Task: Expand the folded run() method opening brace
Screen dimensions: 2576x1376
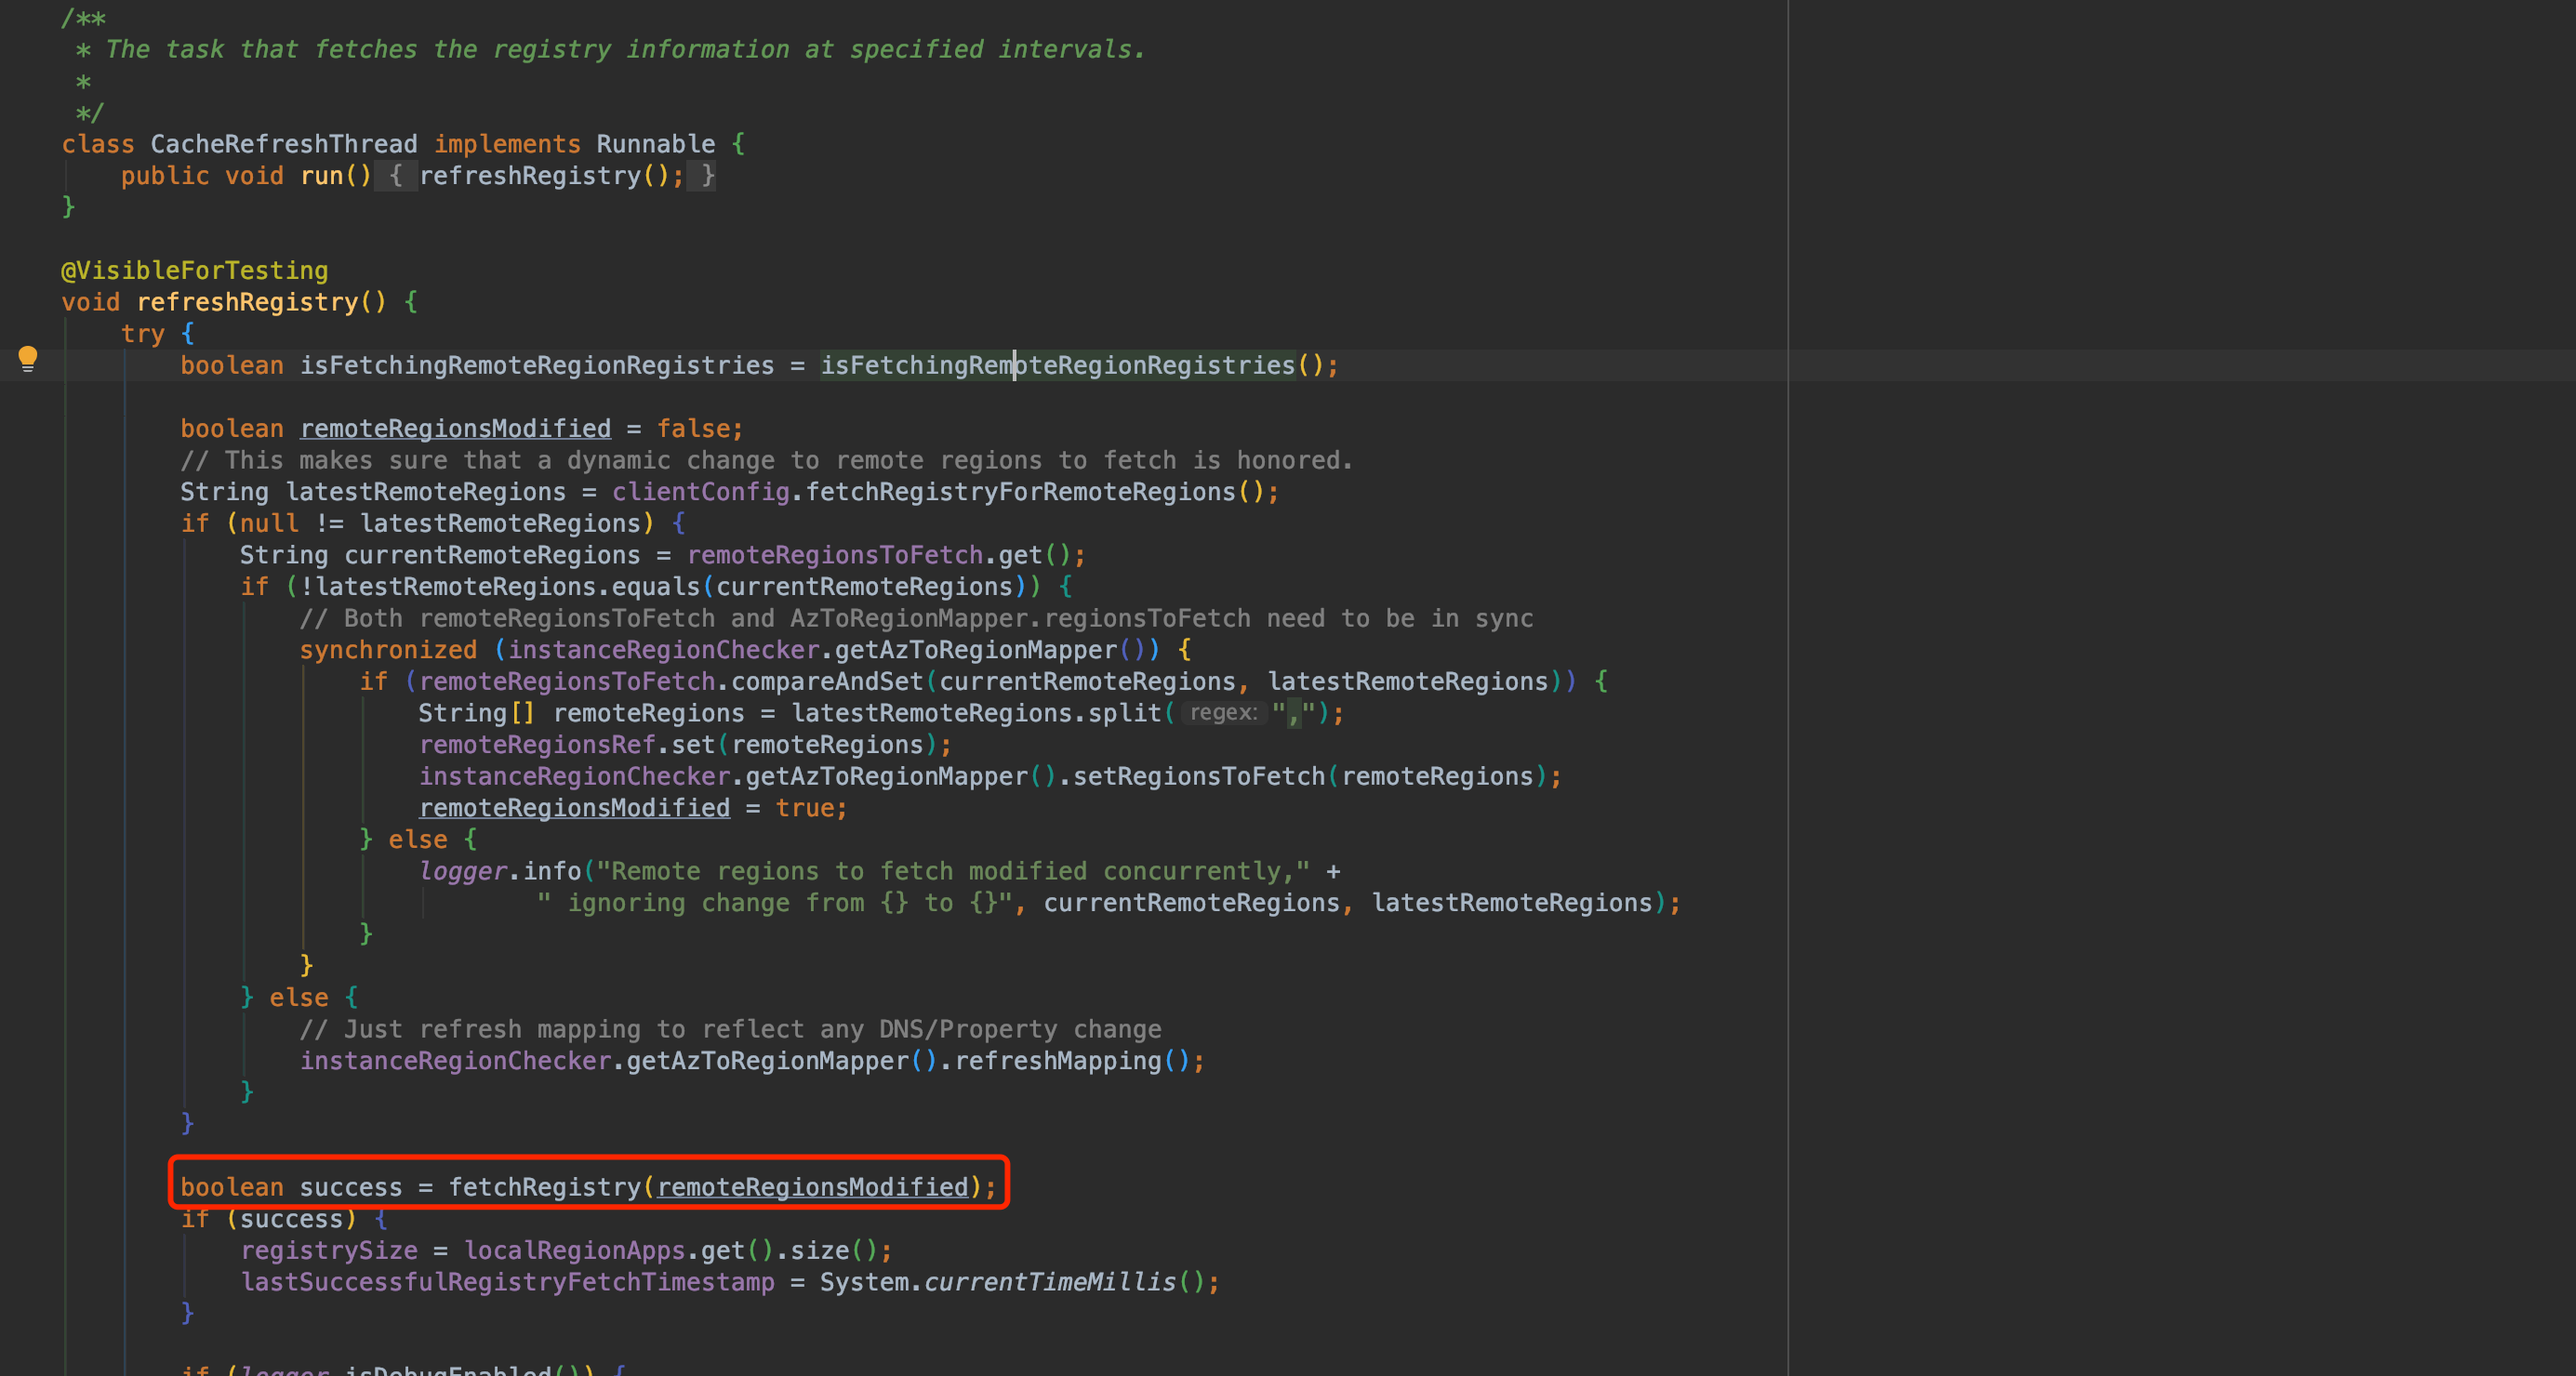Action: 395,176
